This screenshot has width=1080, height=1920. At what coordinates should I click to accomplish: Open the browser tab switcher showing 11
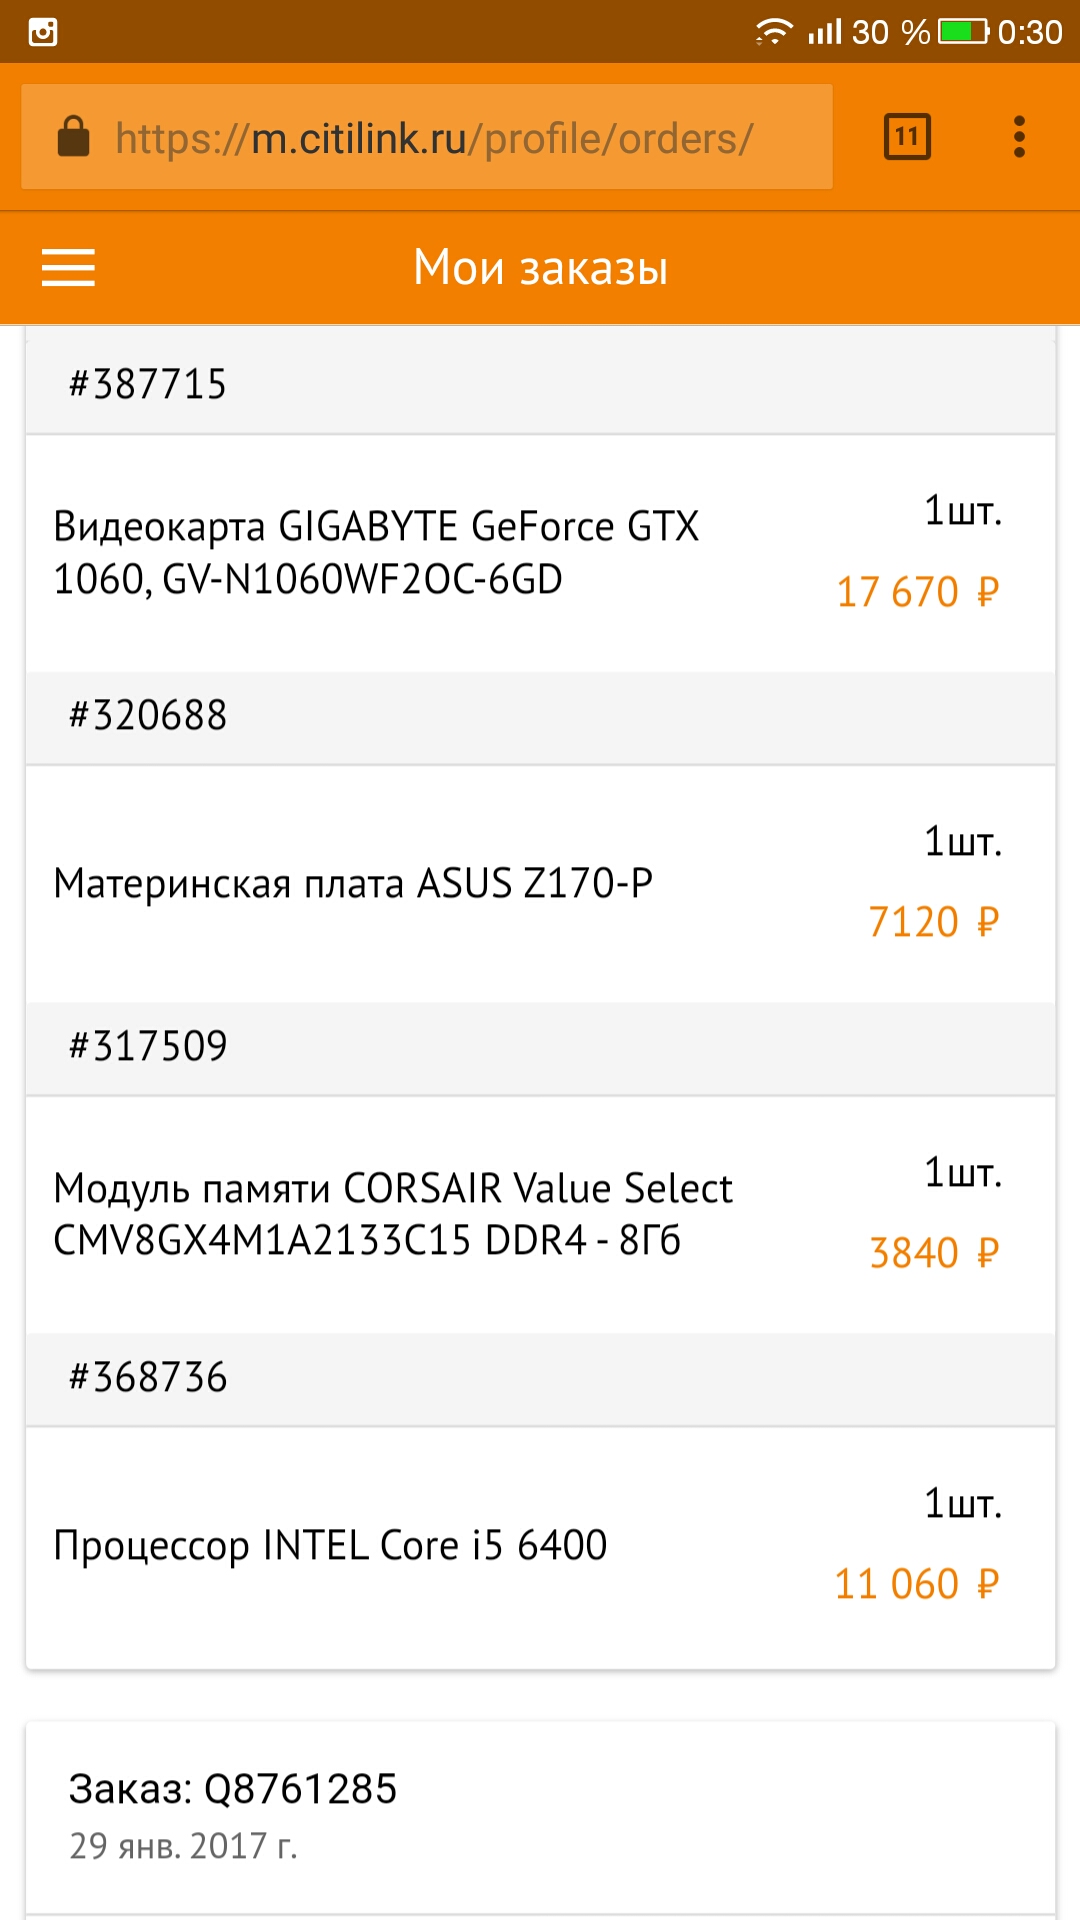[x=907, y=137]
